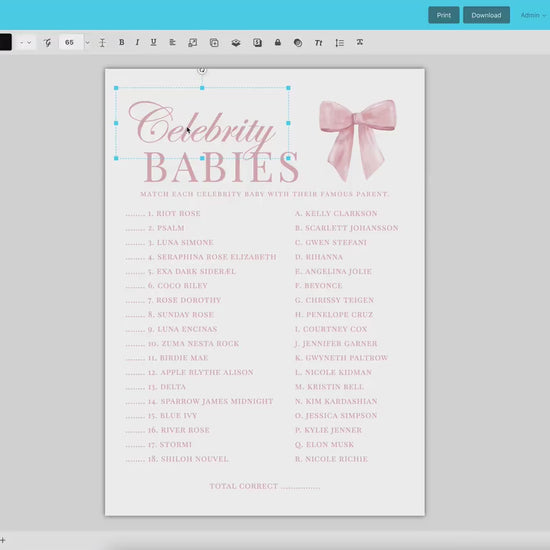Viewport: 550px width, 550px height.
Task: Toggle italic formatting
Action: 137,42
